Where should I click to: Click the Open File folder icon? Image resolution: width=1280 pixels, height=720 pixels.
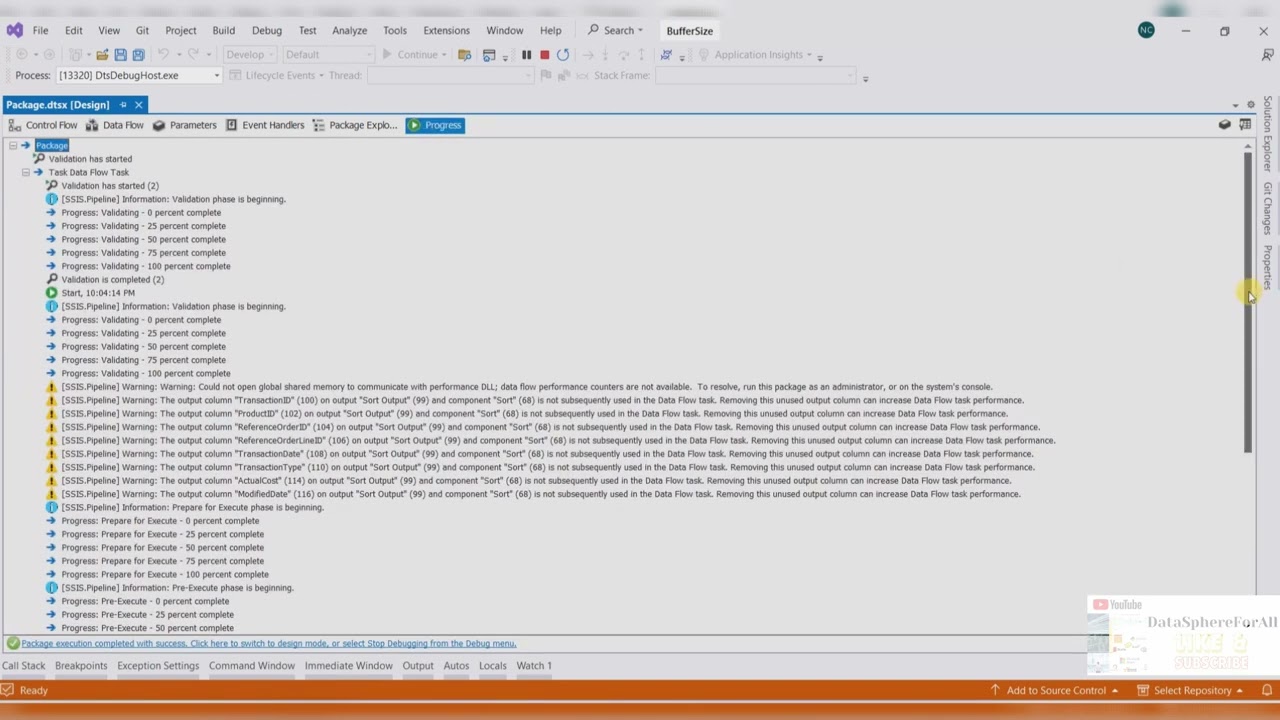click(102, 55)
